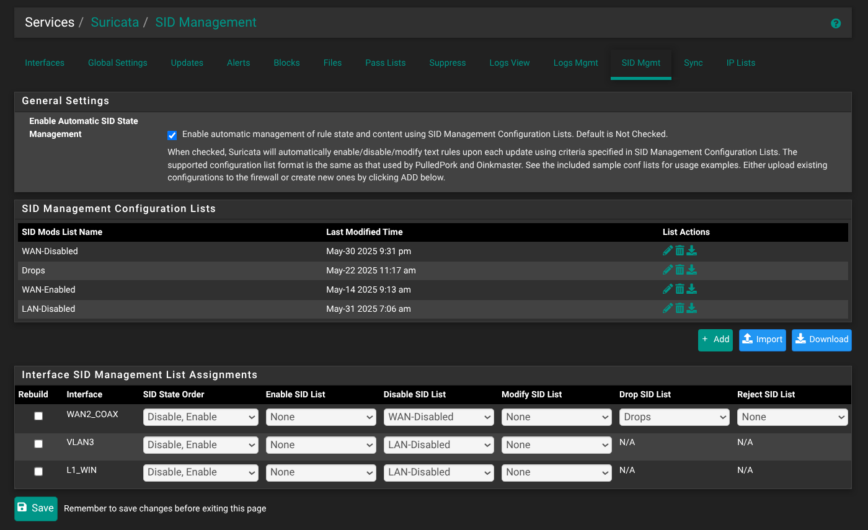The height and width of the screenshot is (530, 868).
Task: Open Modify SID List dropdown for L1_WIN
Action: [556, 472]
